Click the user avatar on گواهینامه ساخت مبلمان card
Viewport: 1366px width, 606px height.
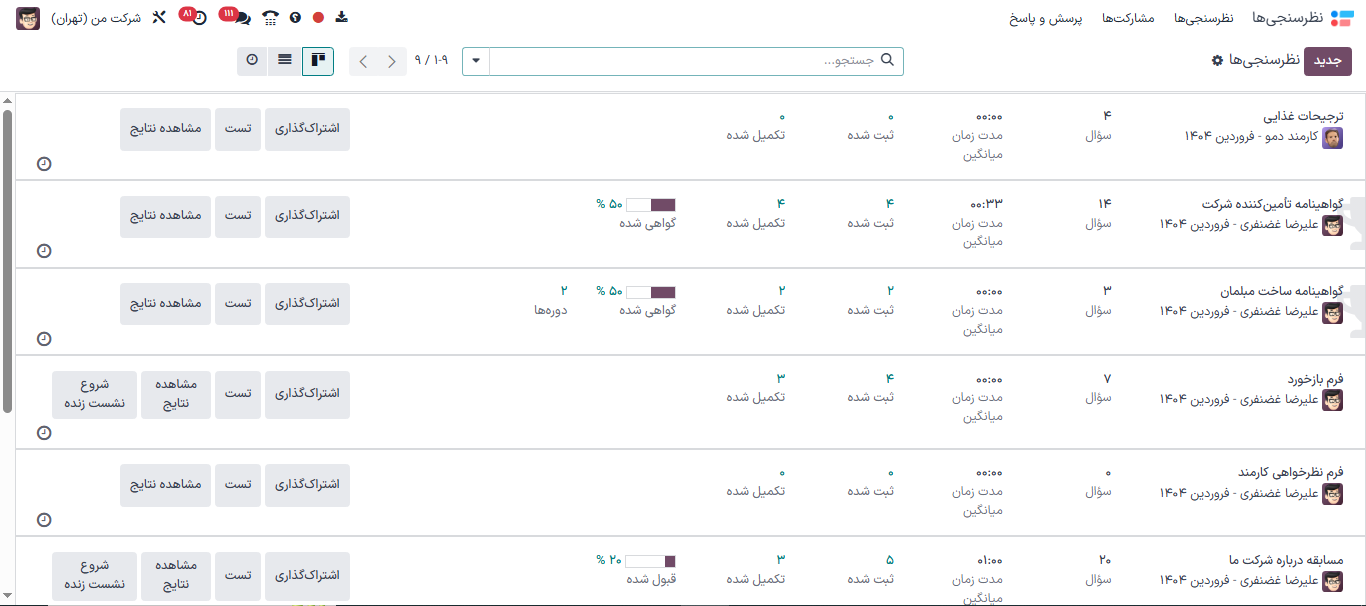(x=1333, y=313)
